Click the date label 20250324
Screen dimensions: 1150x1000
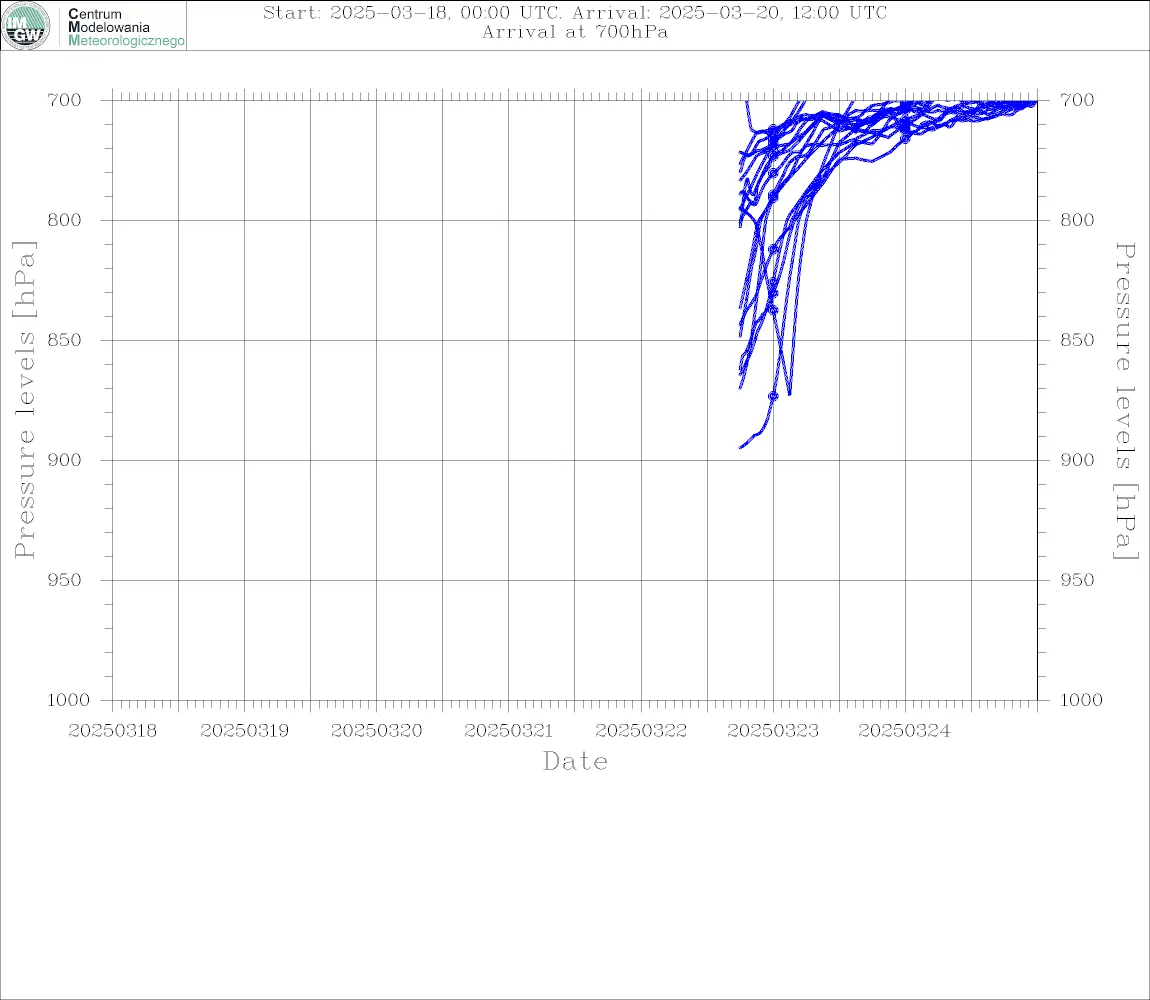click(904, 731)
